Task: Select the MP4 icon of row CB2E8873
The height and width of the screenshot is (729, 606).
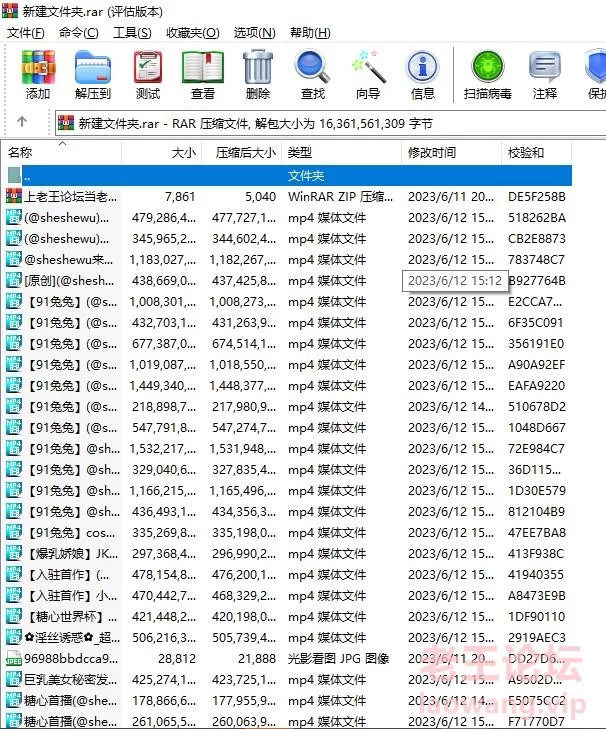Action: 13,238
